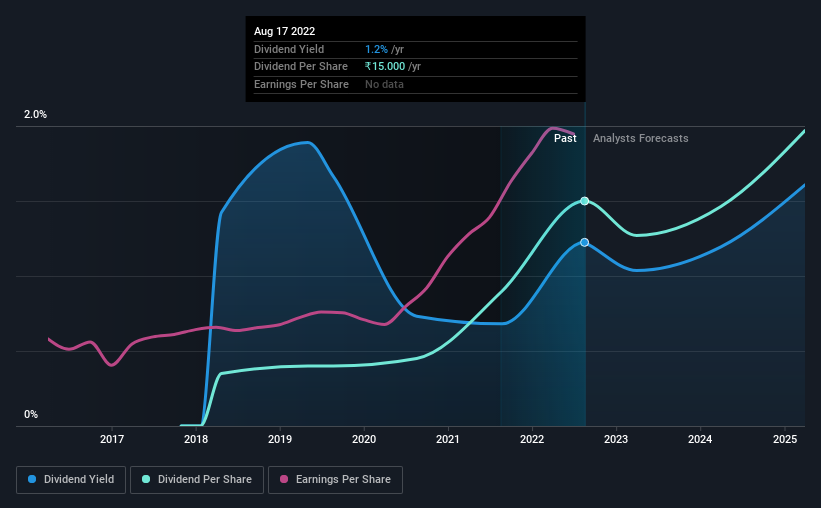This screenshot has width=821, height=508.
Task: Click the pink Earnings Per Share legend dot
Action: pos(284,479)
